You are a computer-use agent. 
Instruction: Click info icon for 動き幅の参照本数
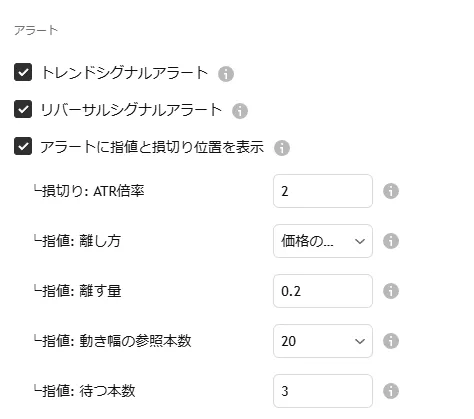pos(391,341)
